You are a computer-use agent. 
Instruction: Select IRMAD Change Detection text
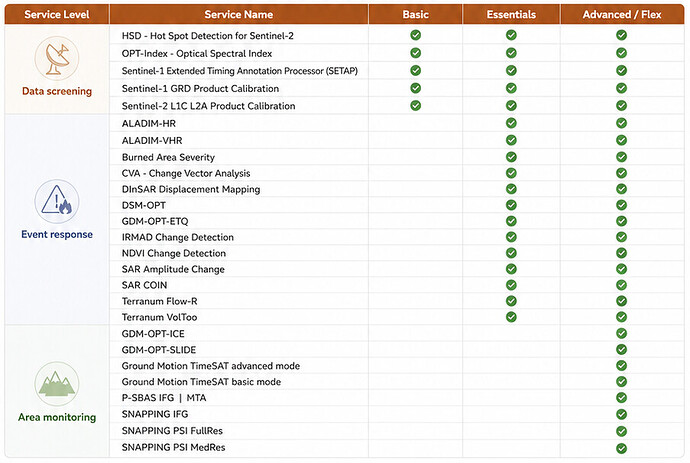178,237
